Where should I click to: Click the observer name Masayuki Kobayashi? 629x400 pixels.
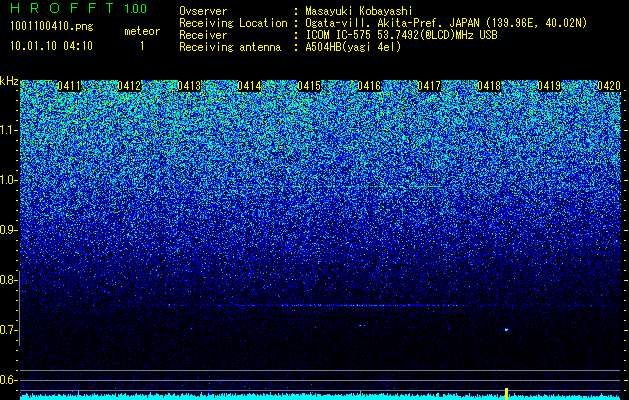pos(359,11)
